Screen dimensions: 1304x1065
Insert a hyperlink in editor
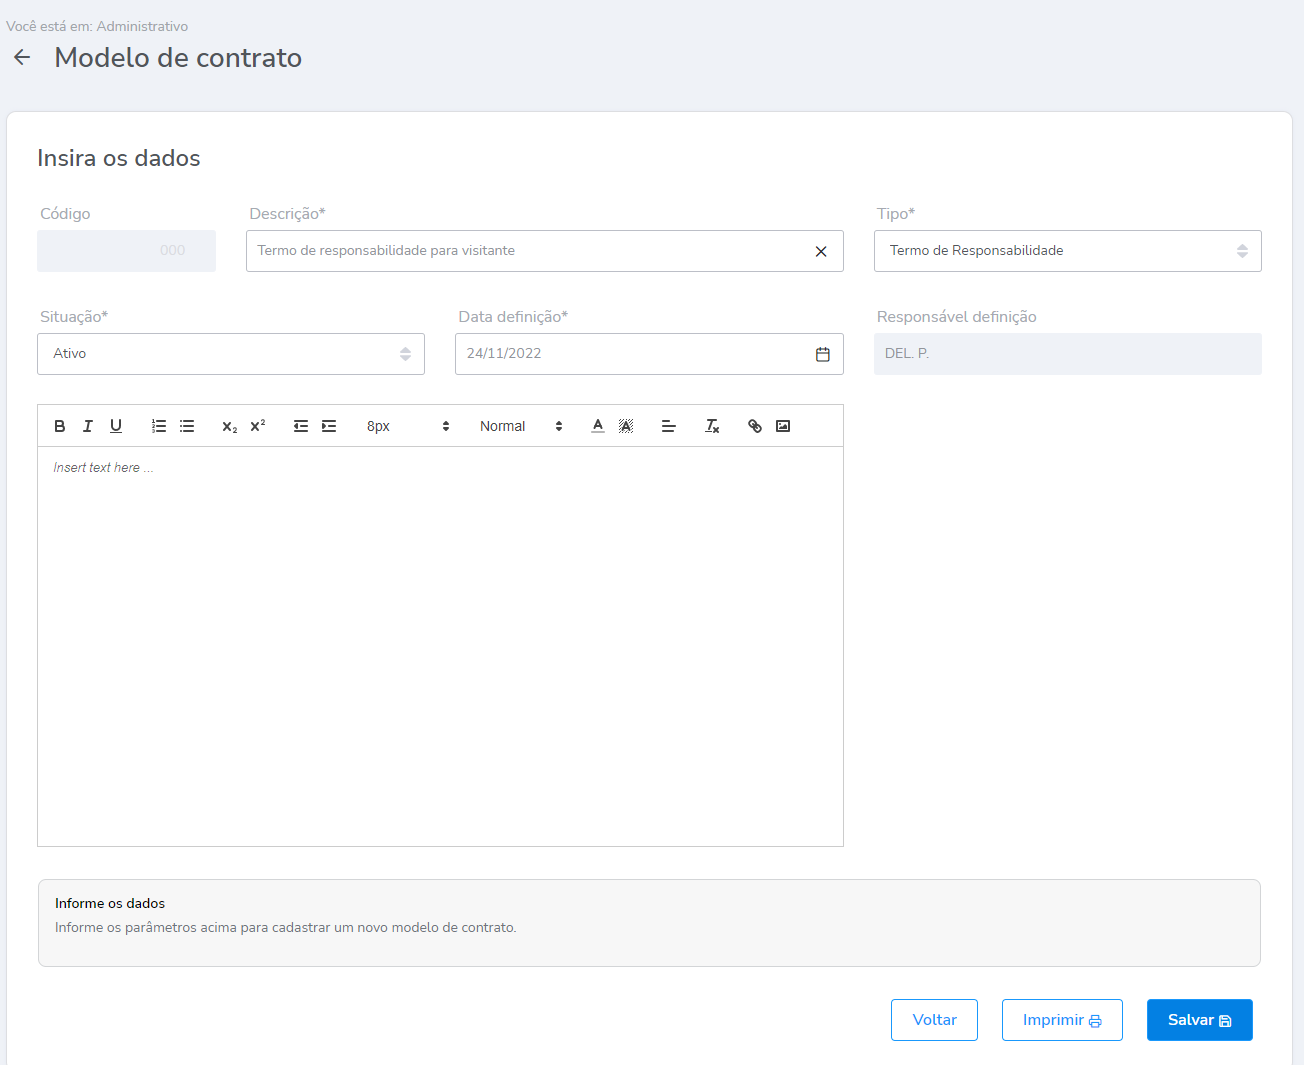tap(755, 426)
